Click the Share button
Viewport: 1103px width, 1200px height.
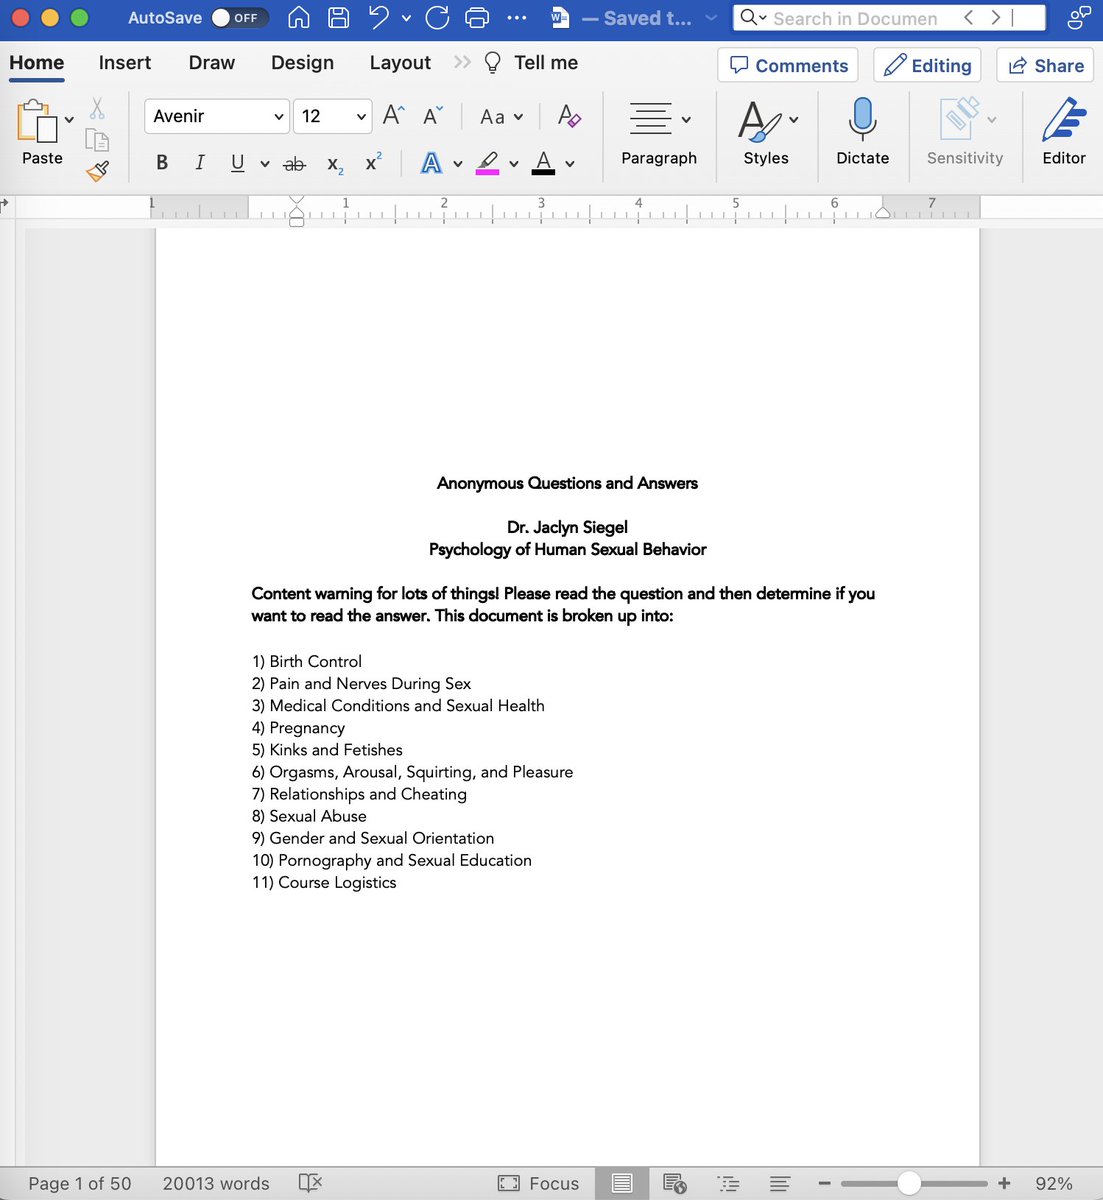point(1045,65)
